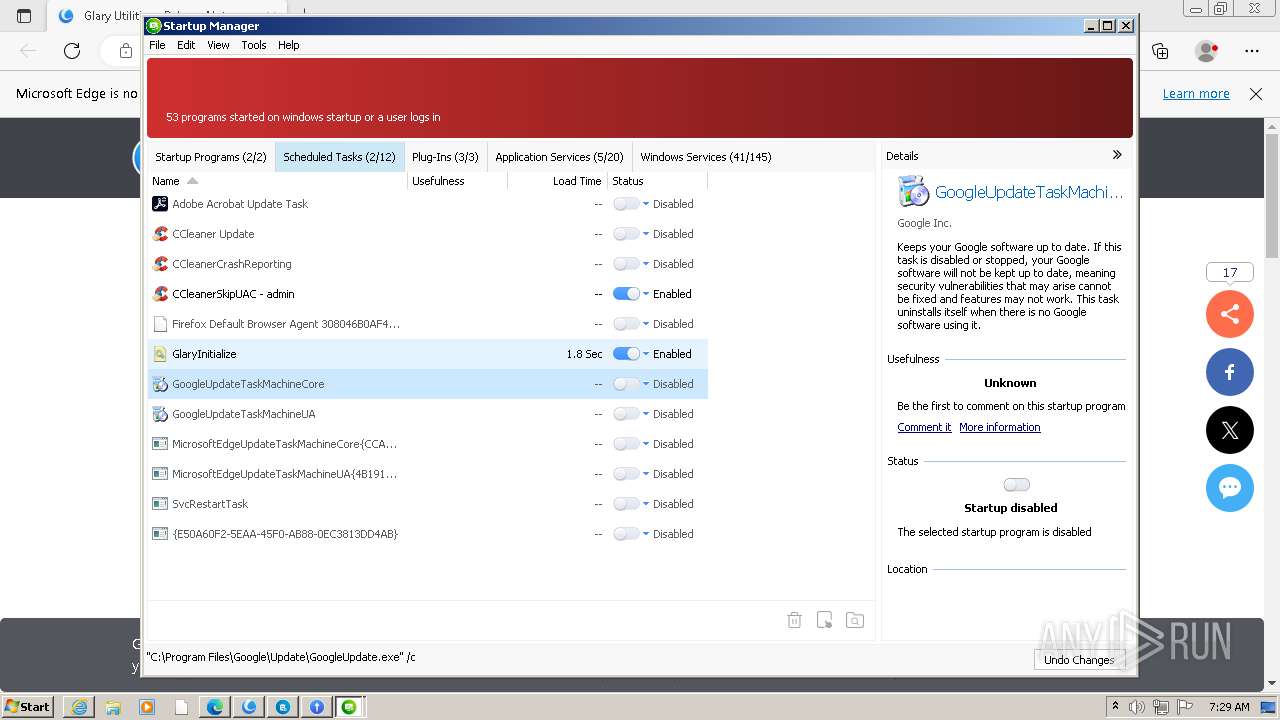The image size is (1280, 720).
Task: Open status dropdown arrow for Adobe Acrobat Update Task
Action: (646, 204)
